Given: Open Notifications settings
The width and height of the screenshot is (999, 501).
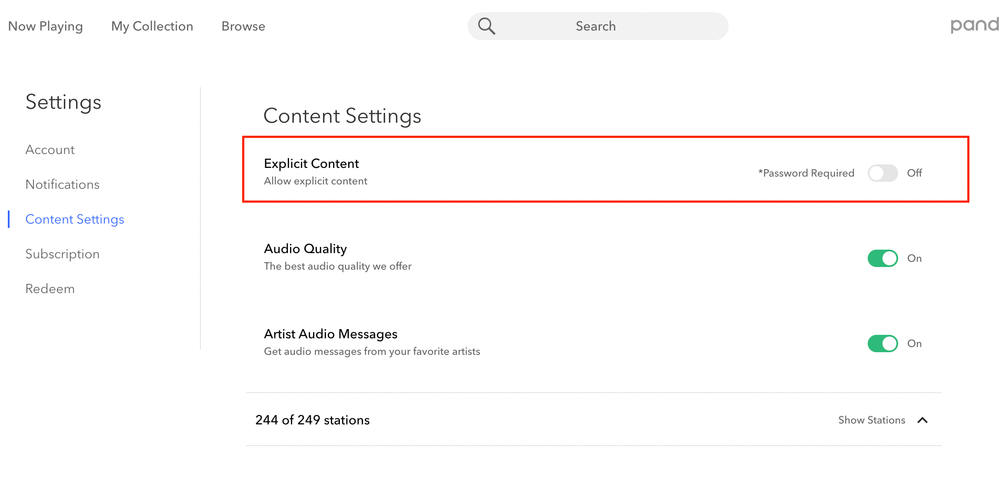Looking at the screenshot, I should 62,184.
